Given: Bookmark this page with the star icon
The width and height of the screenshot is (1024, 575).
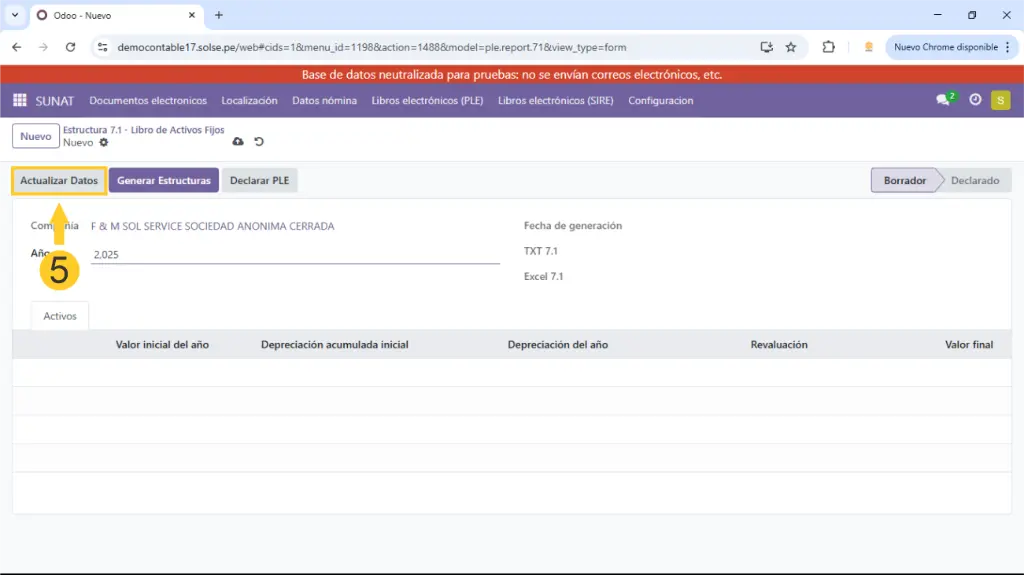Looking at the screenshot, I should (791, 47).
